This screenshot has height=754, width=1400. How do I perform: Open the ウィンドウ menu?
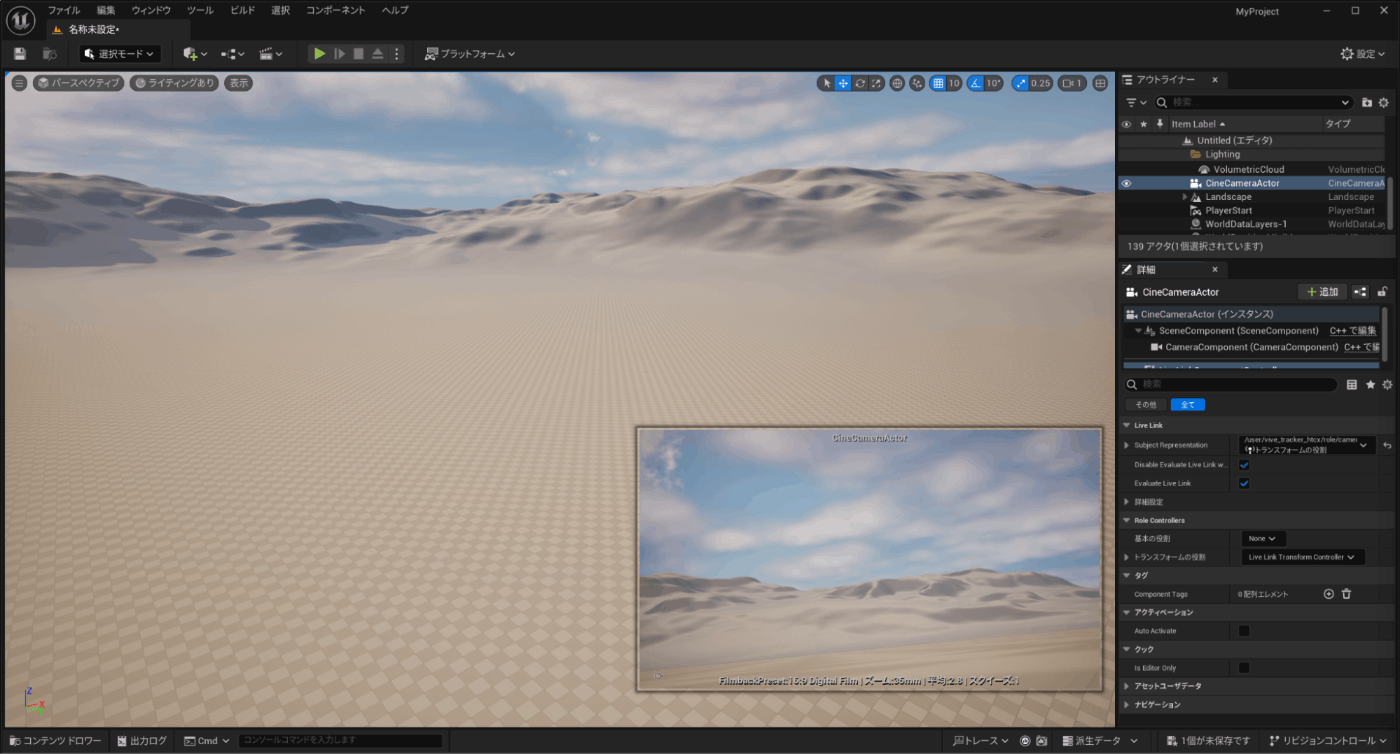[x=151, y=10]
